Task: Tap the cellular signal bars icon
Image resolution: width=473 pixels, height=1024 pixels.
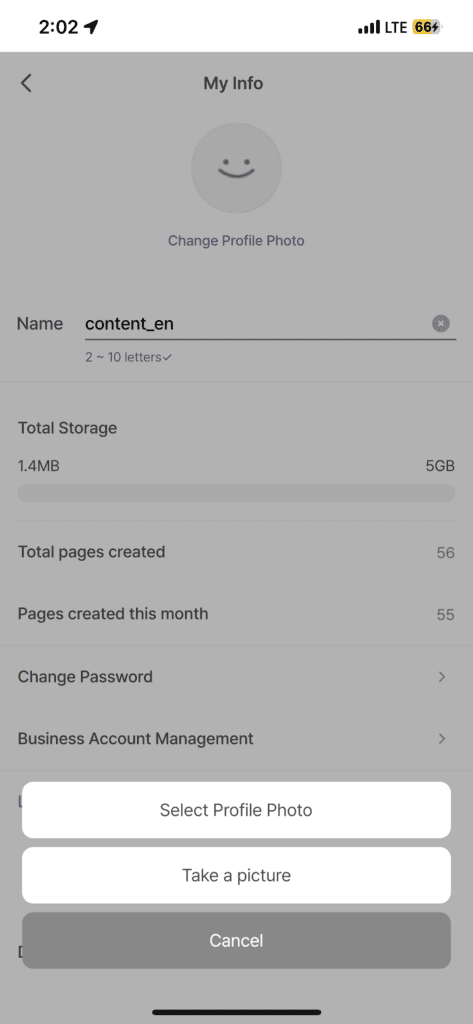Action: (x=368, y=27)
